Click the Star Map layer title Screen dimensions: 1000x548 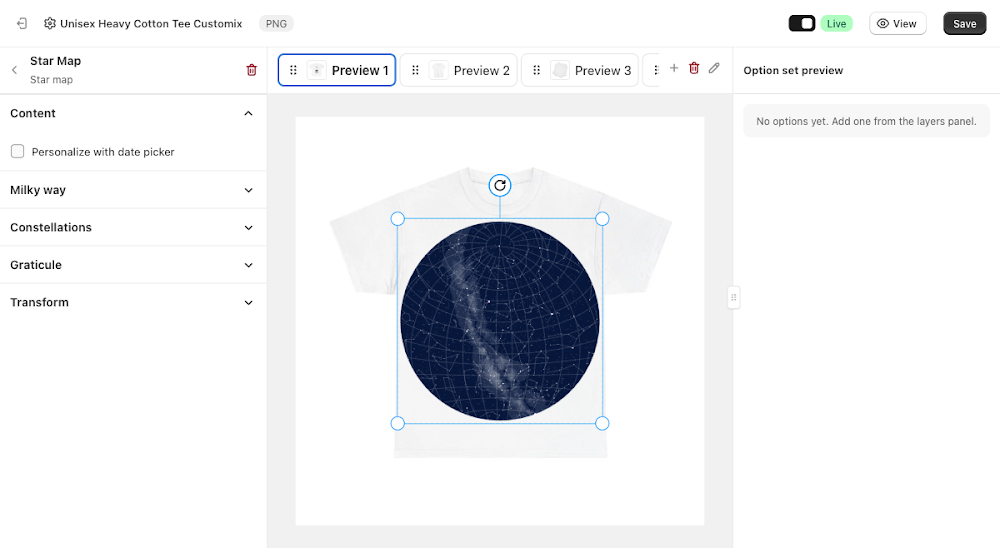tap(55, 61)
